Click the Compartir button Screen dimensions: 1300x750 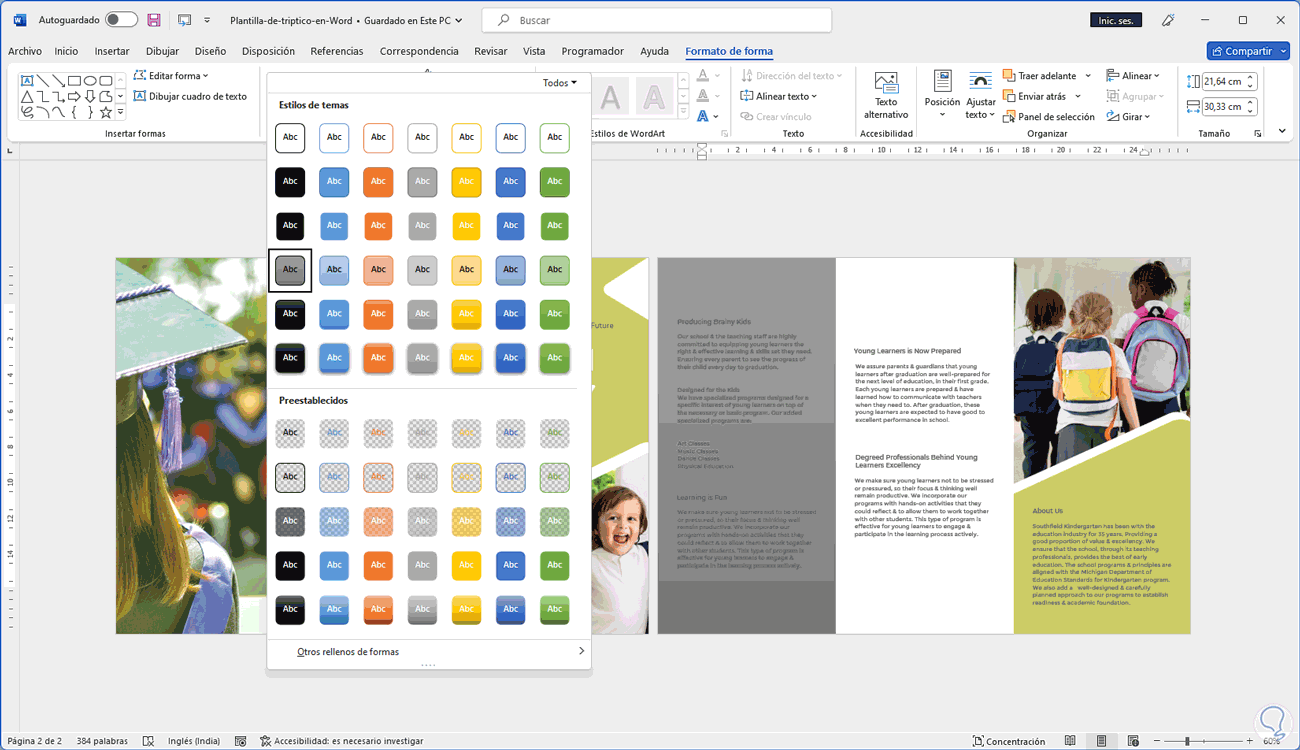tap(1247, 51)
